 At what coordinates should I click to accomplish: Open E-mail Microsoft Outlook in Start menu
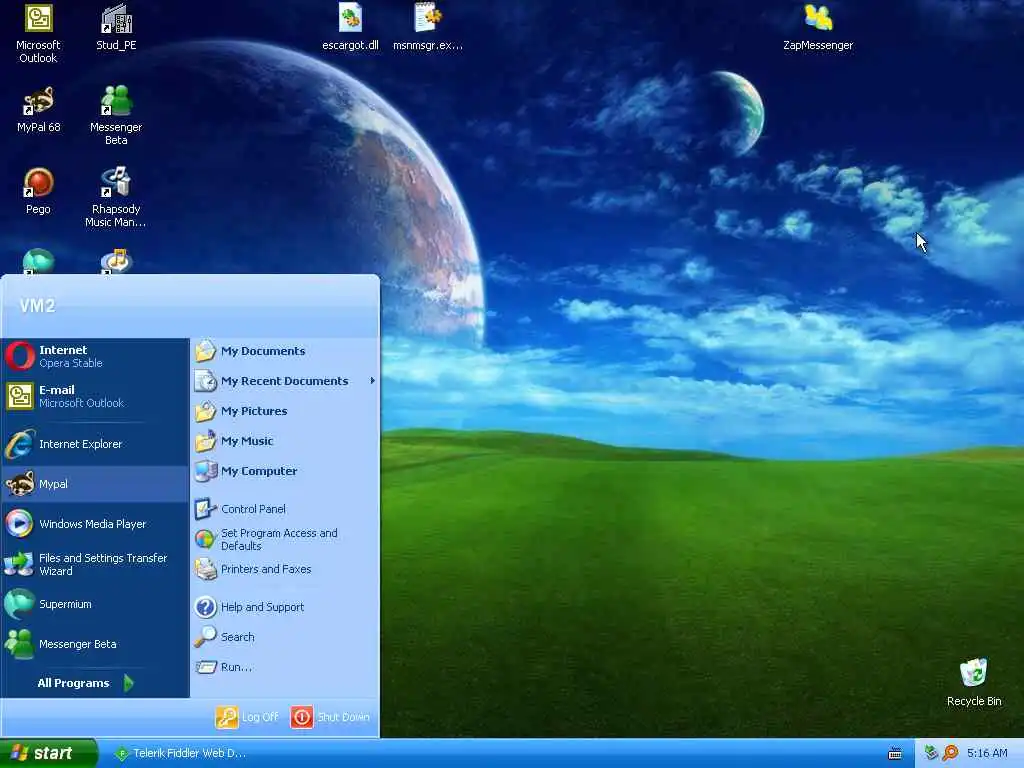(95, 396)
